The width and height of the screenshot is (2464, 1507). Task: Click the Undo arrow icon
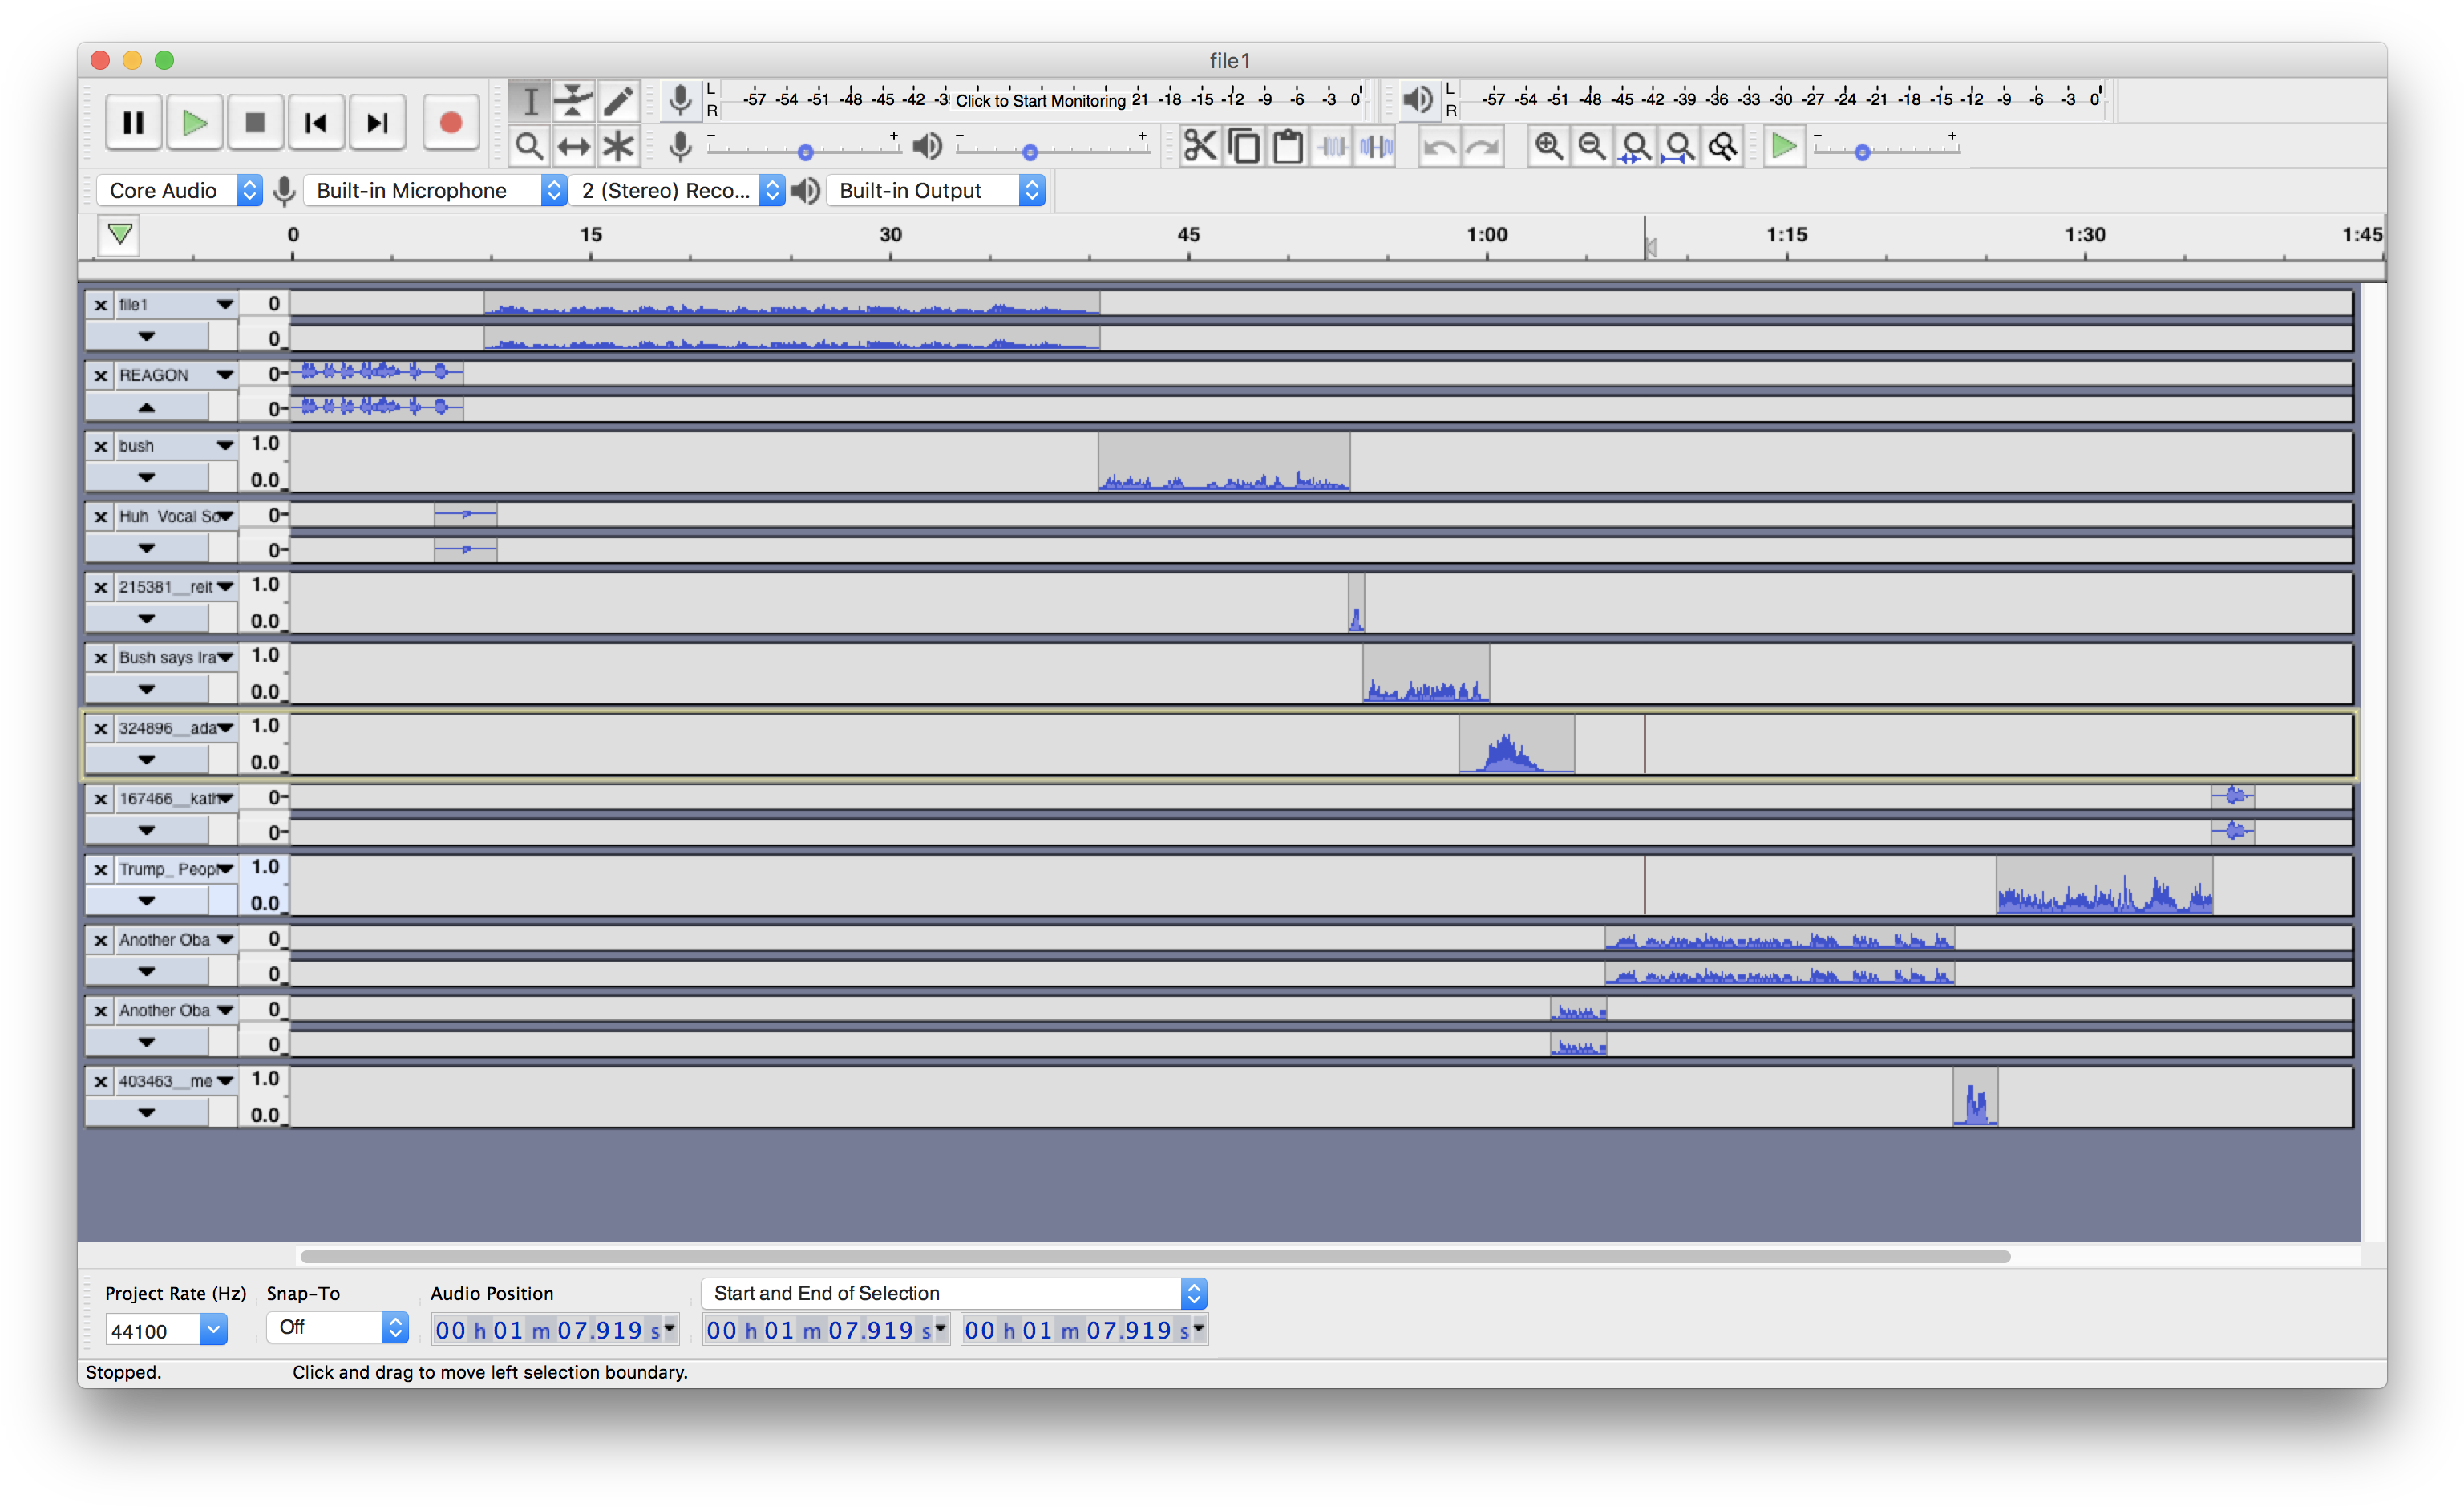click(x=1439, y=145)
